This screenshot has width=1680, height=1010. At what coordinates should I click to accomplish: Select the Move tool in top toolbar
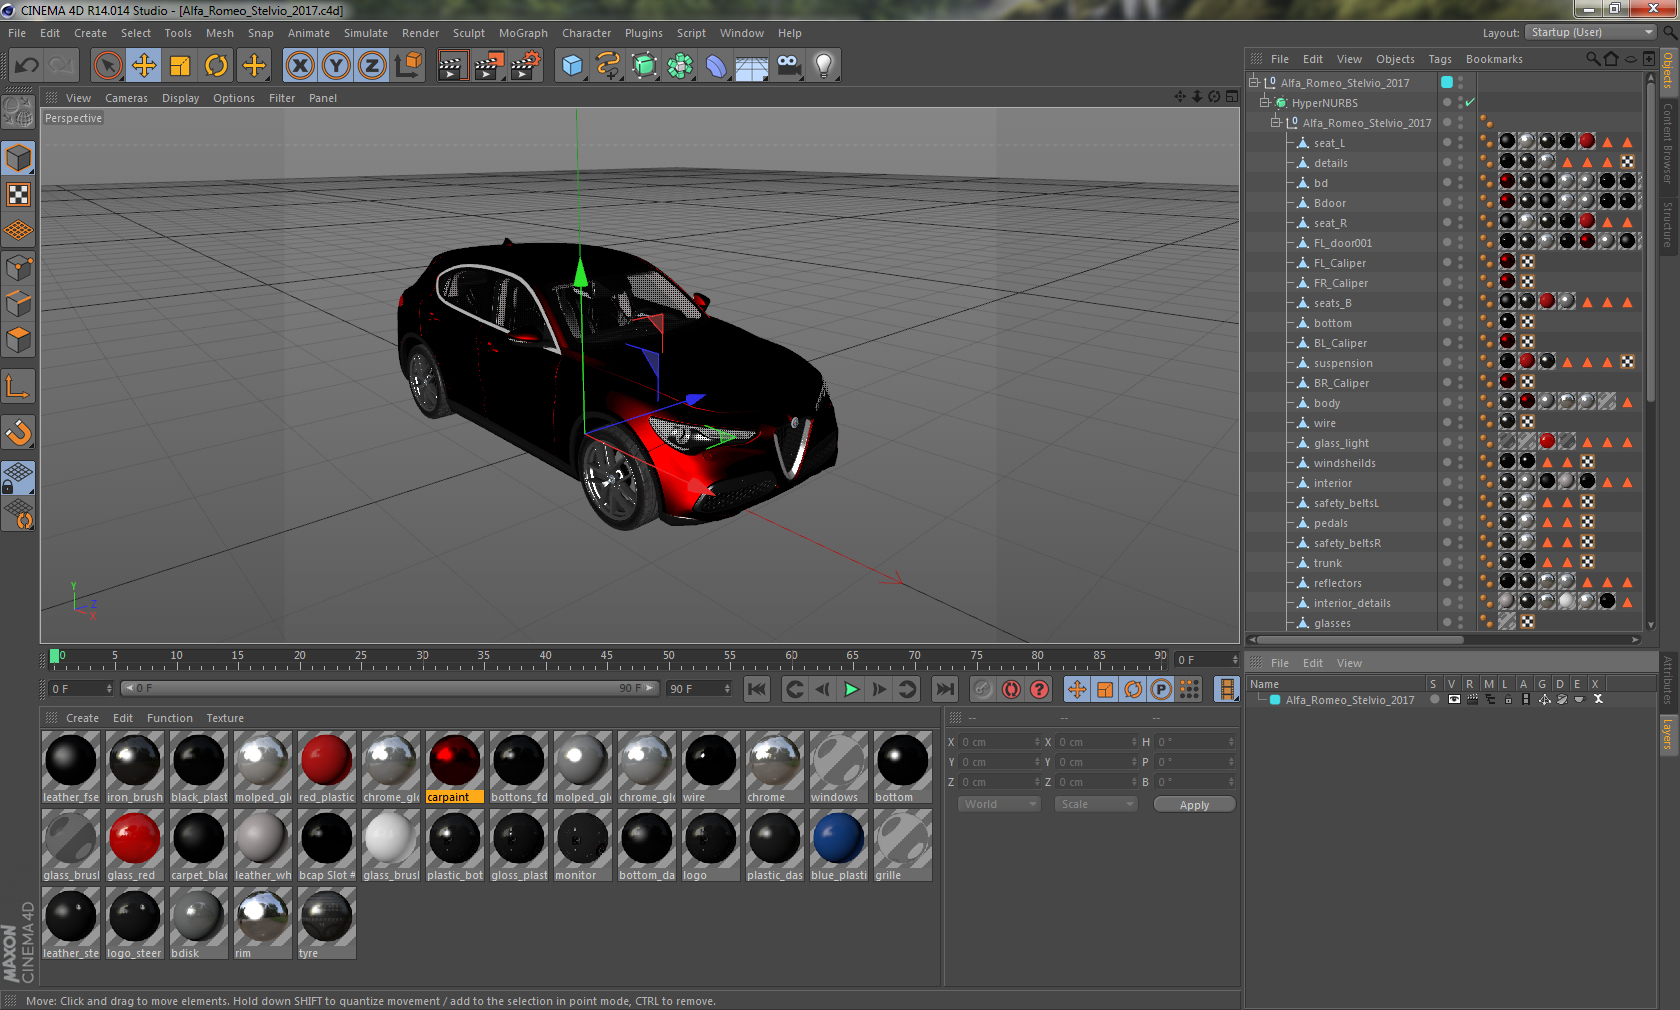tap(144, 66)
